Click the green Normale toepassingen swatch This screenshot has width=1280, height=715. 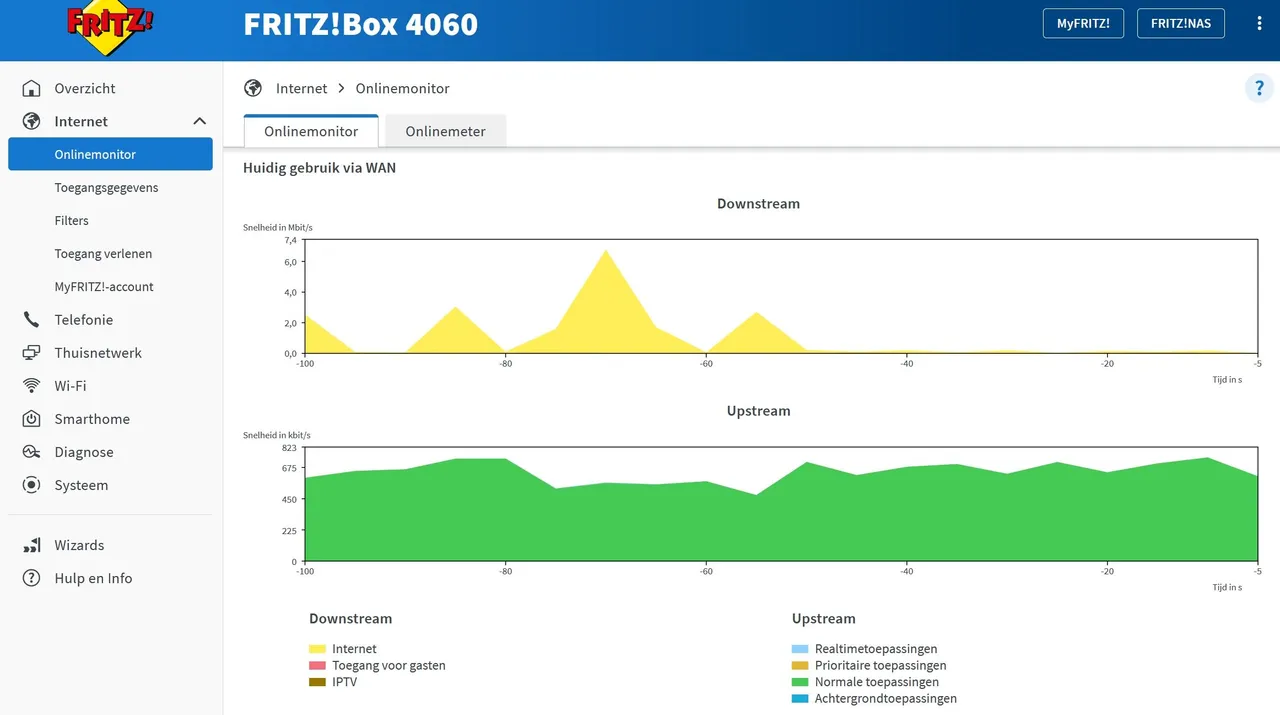tap(800, 682)
